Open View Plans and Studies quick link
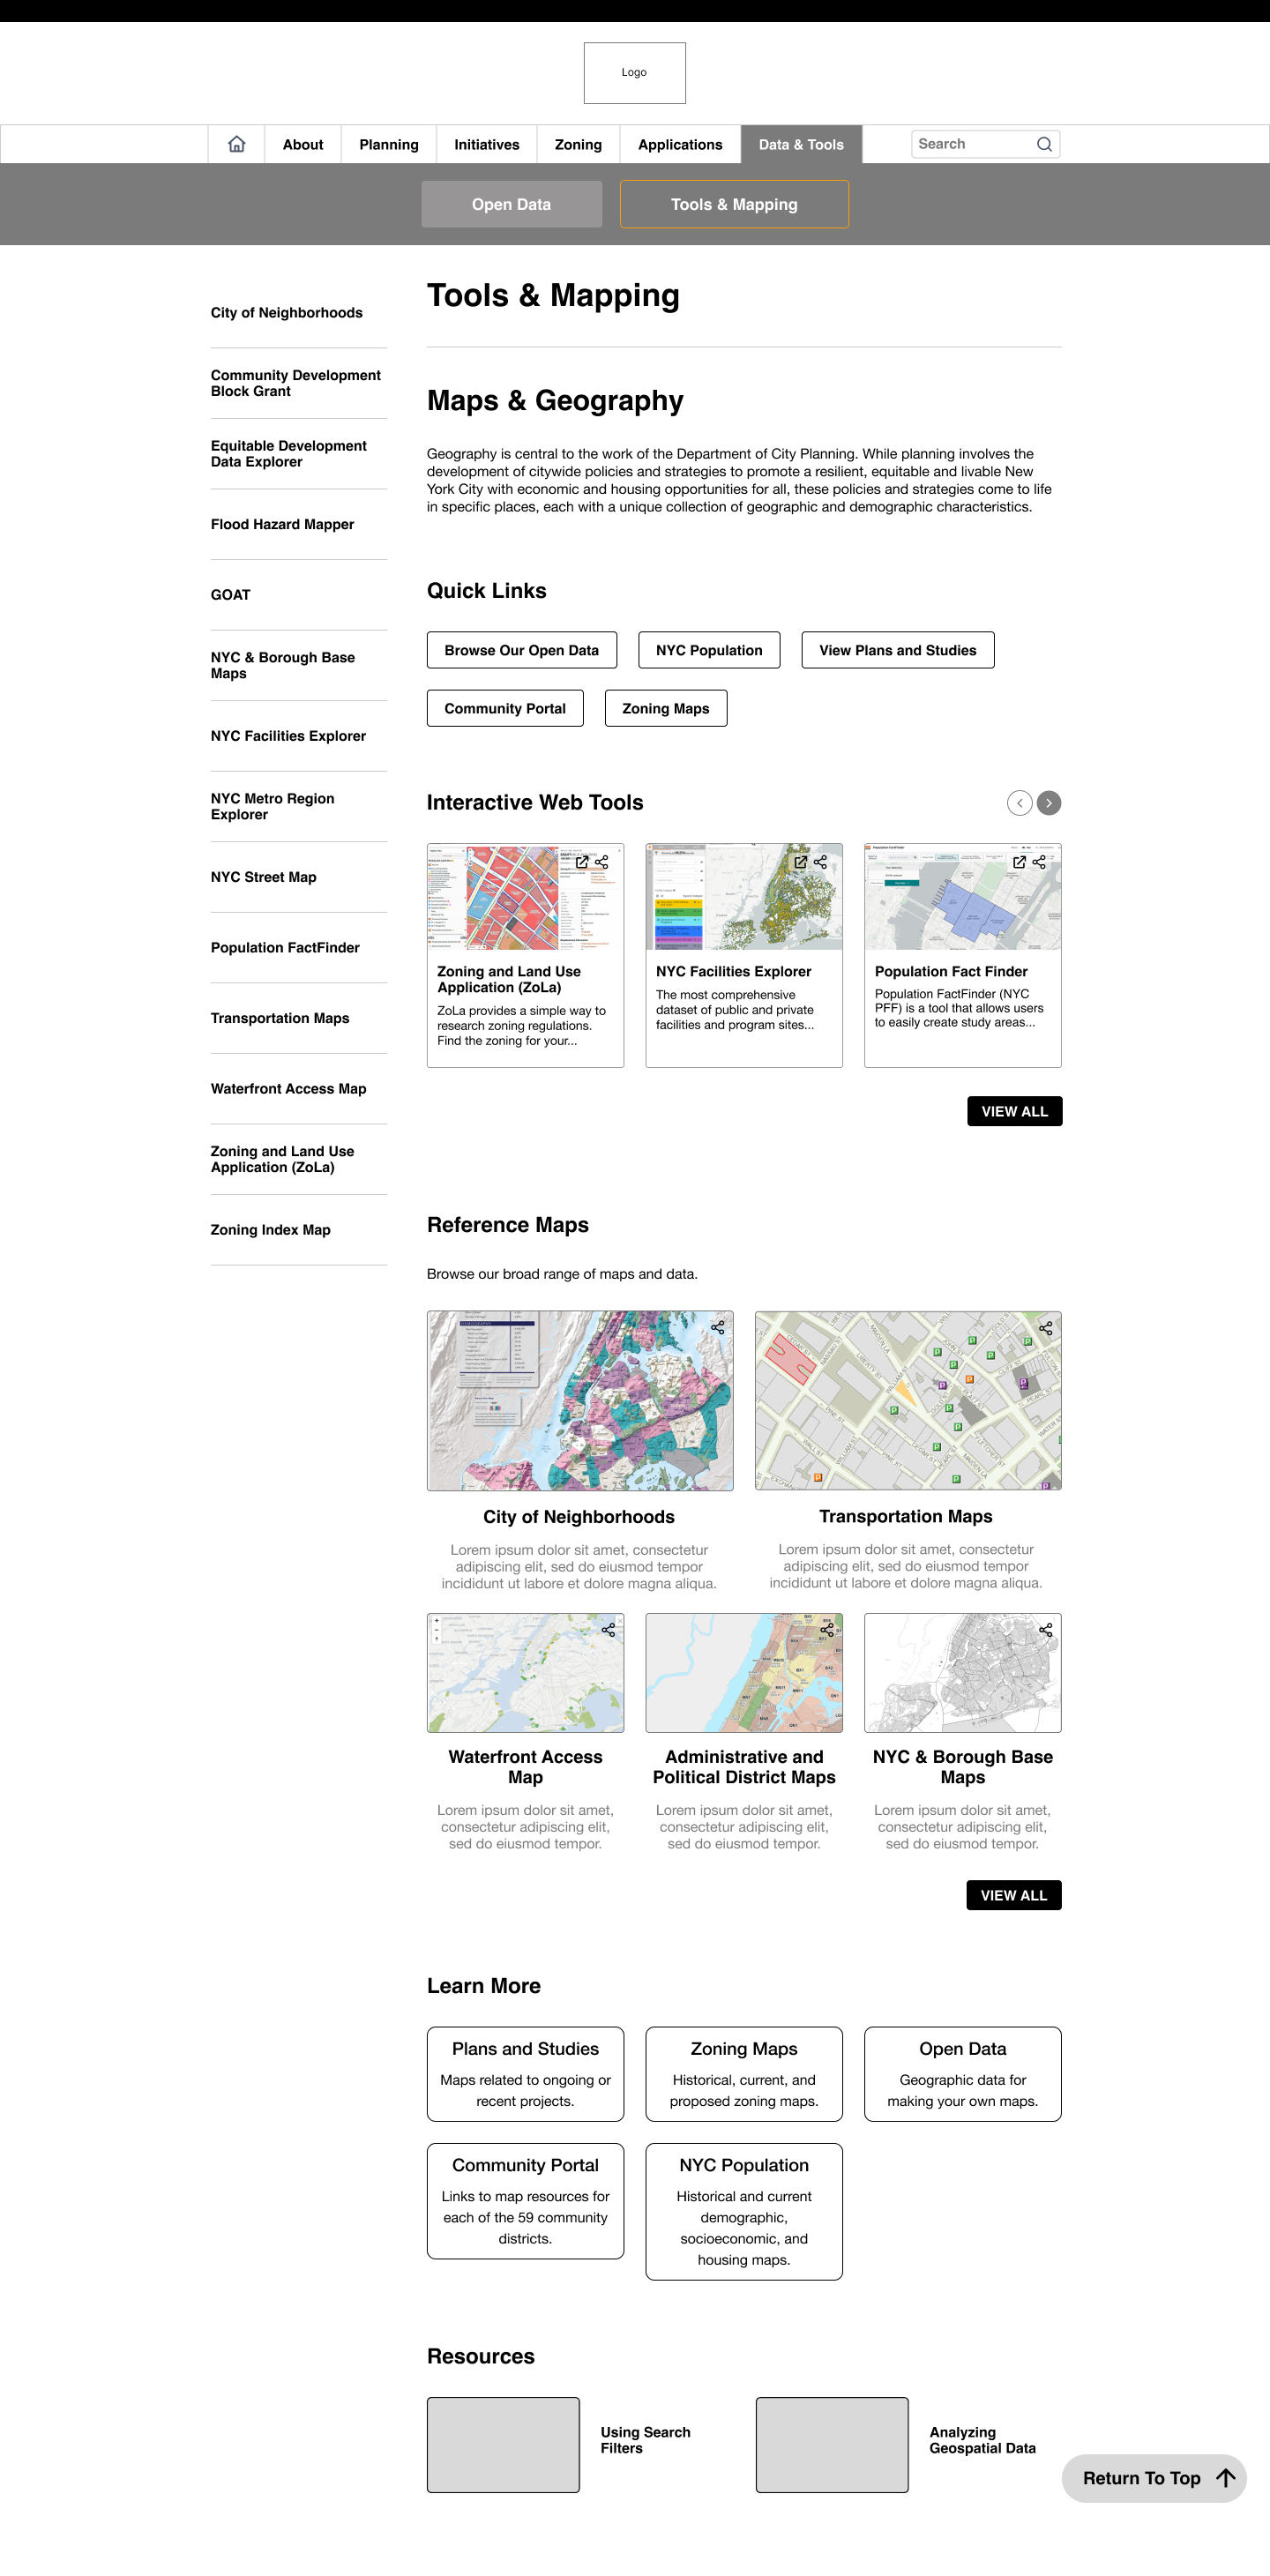 click(898, 650)
